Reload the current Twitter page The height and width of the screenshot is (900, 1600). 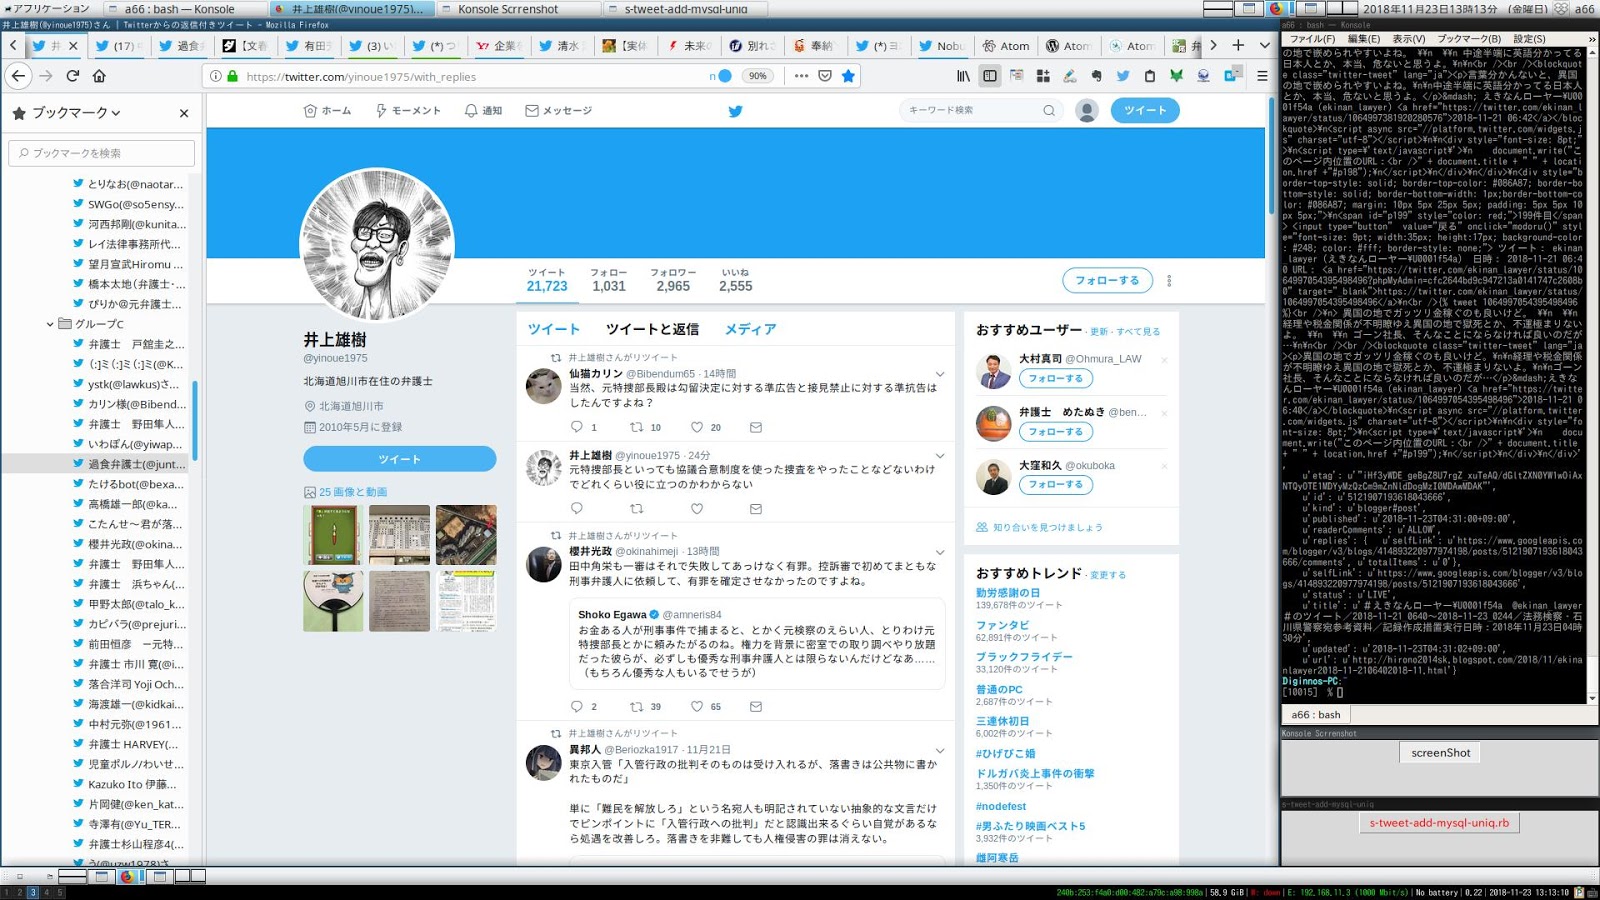(x=72, y=76)
